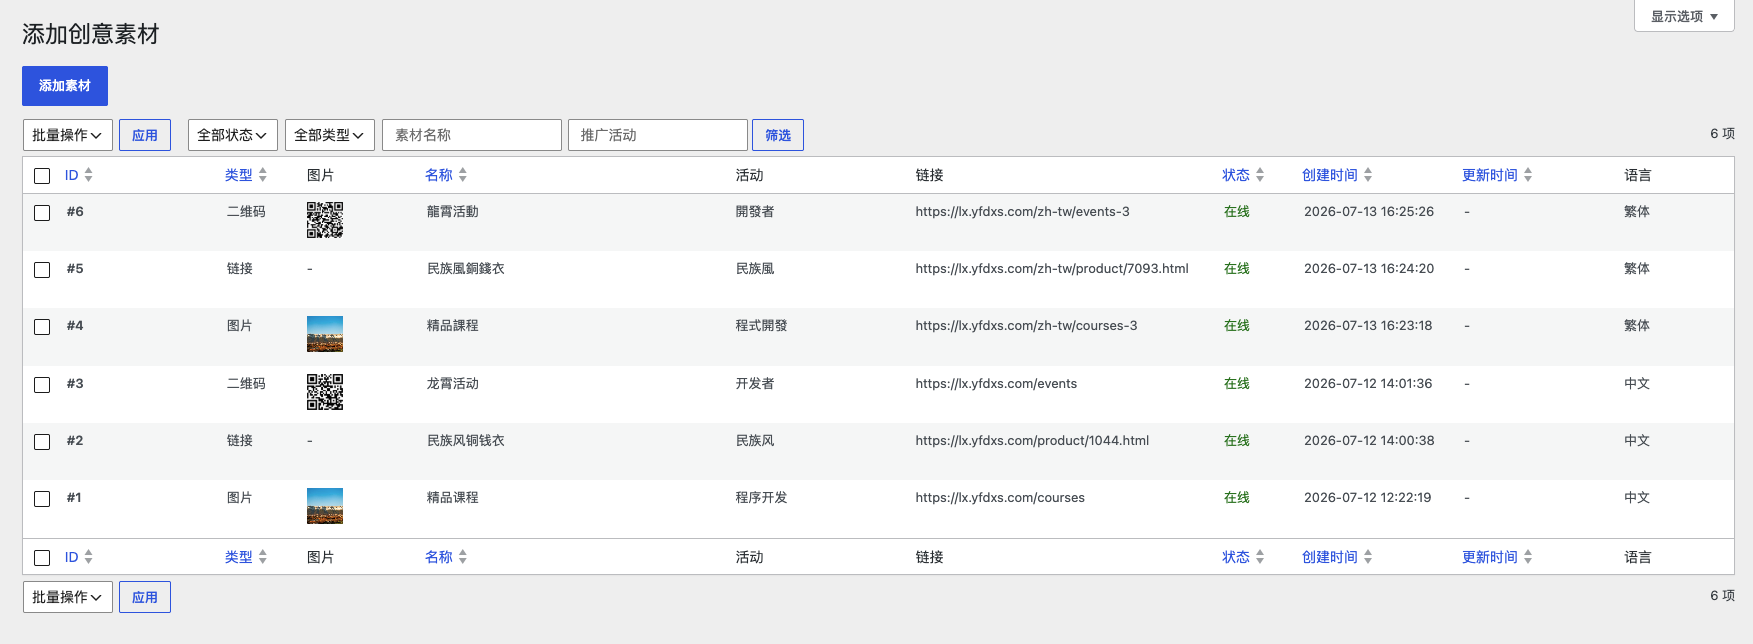Click 名称 sort arrows in header

point(462,175)
